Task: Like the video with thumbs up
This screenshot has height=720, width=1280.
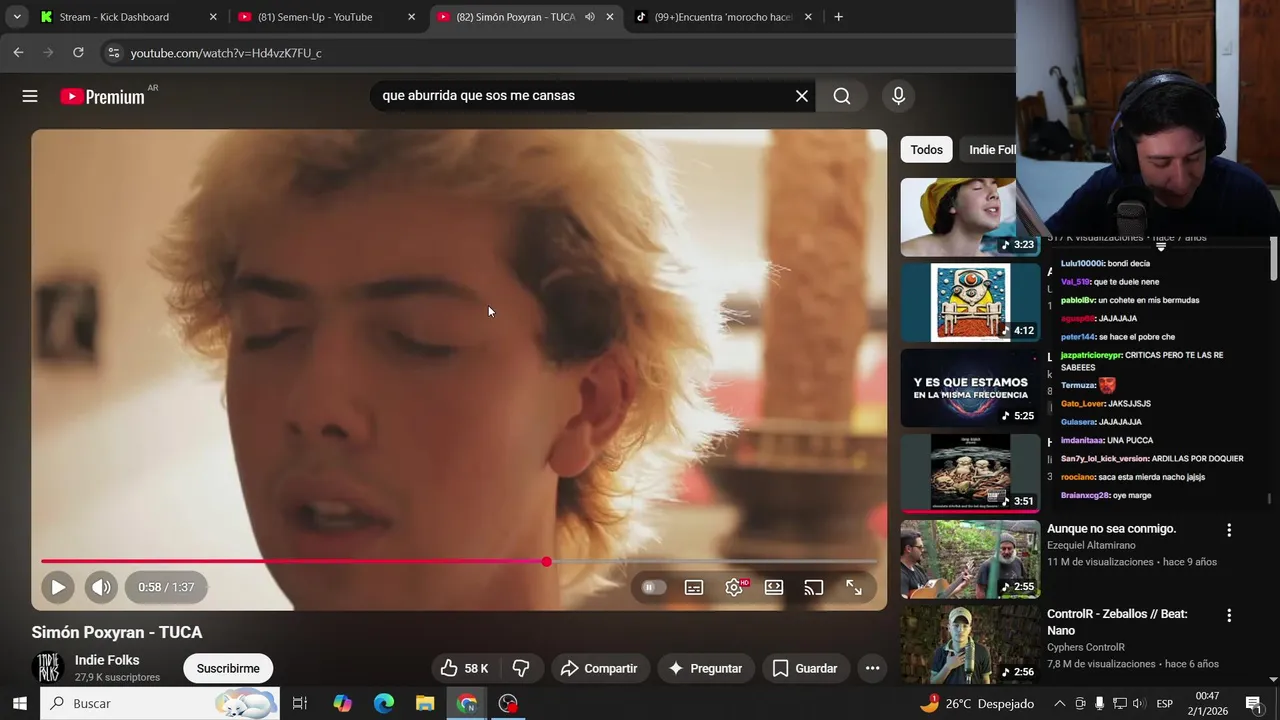Action: 465,668
